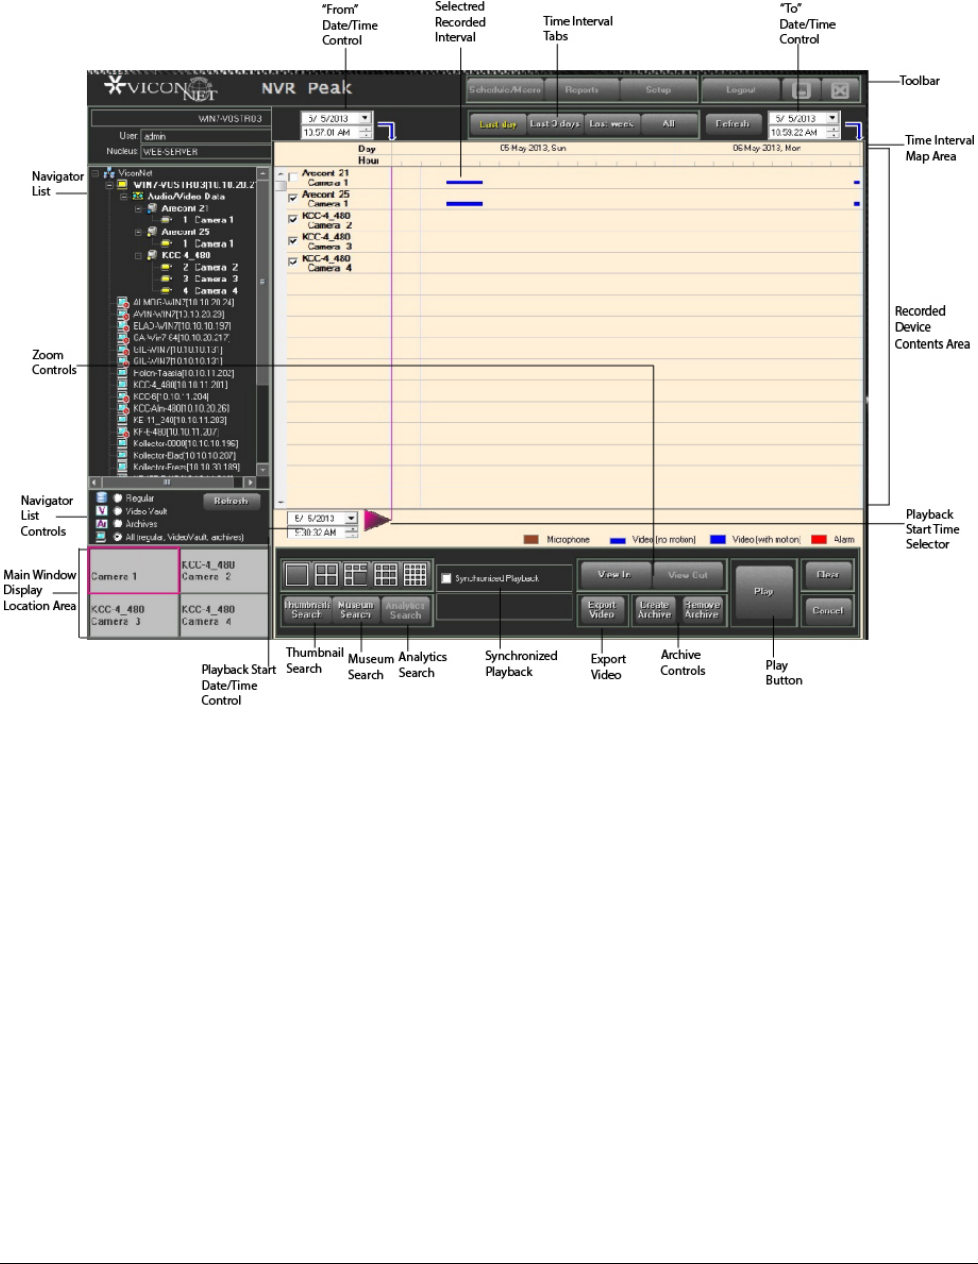
Task: Click the Arecont 25 device icon in navigator
Action: coord(152,232)
